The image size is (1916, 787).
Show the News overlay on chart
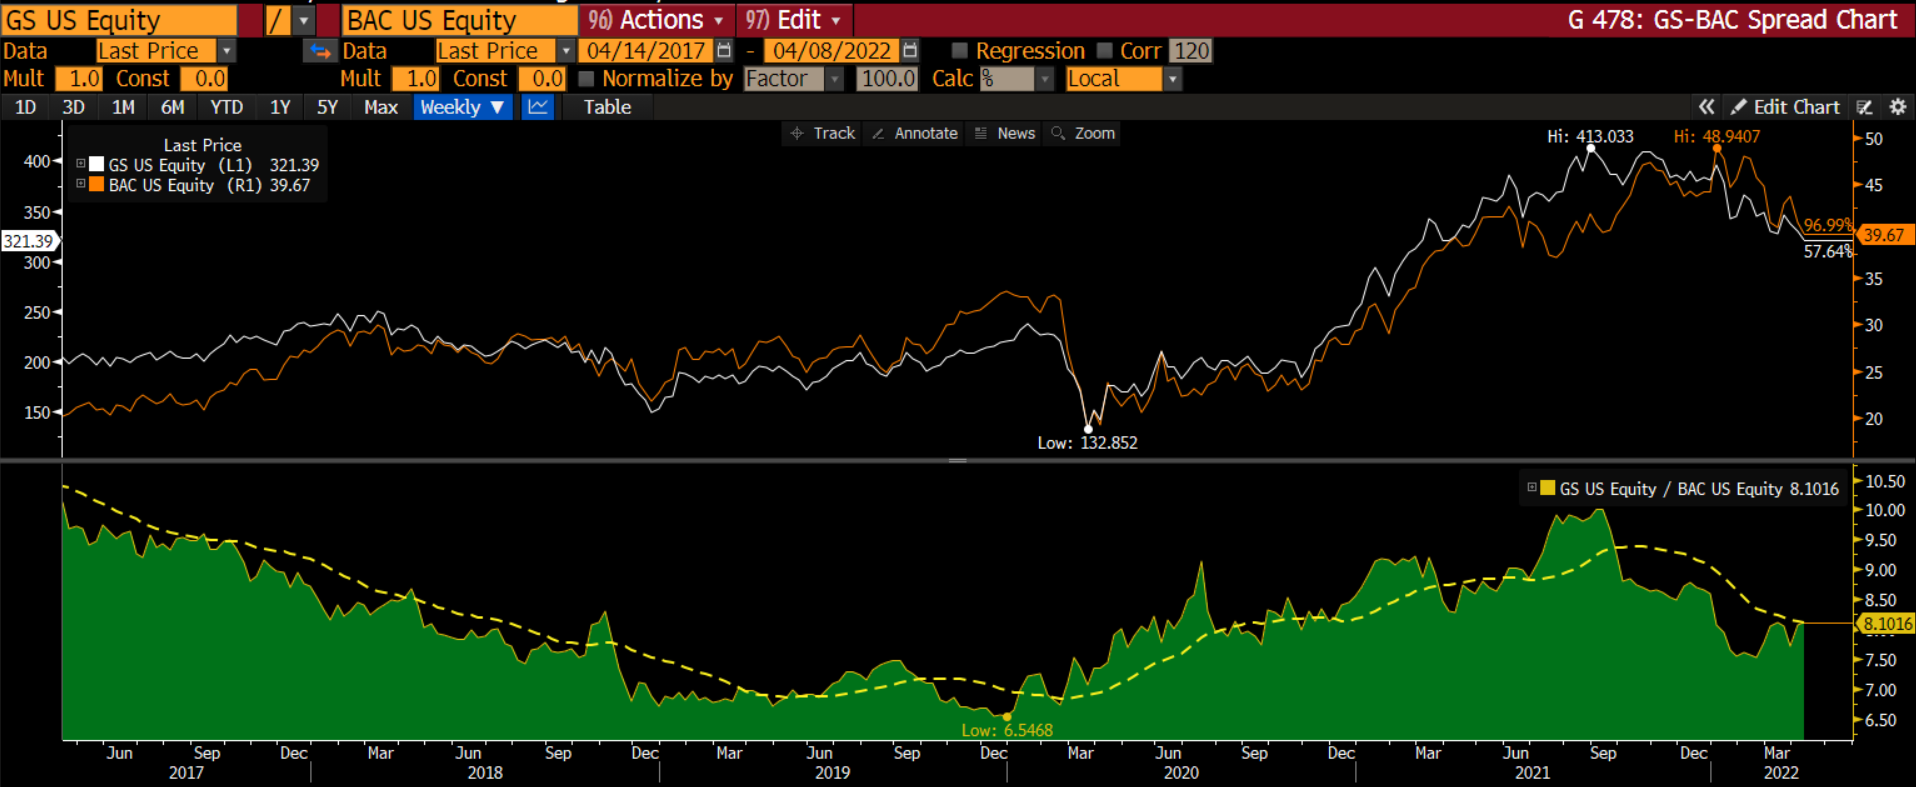(1005, 133)
